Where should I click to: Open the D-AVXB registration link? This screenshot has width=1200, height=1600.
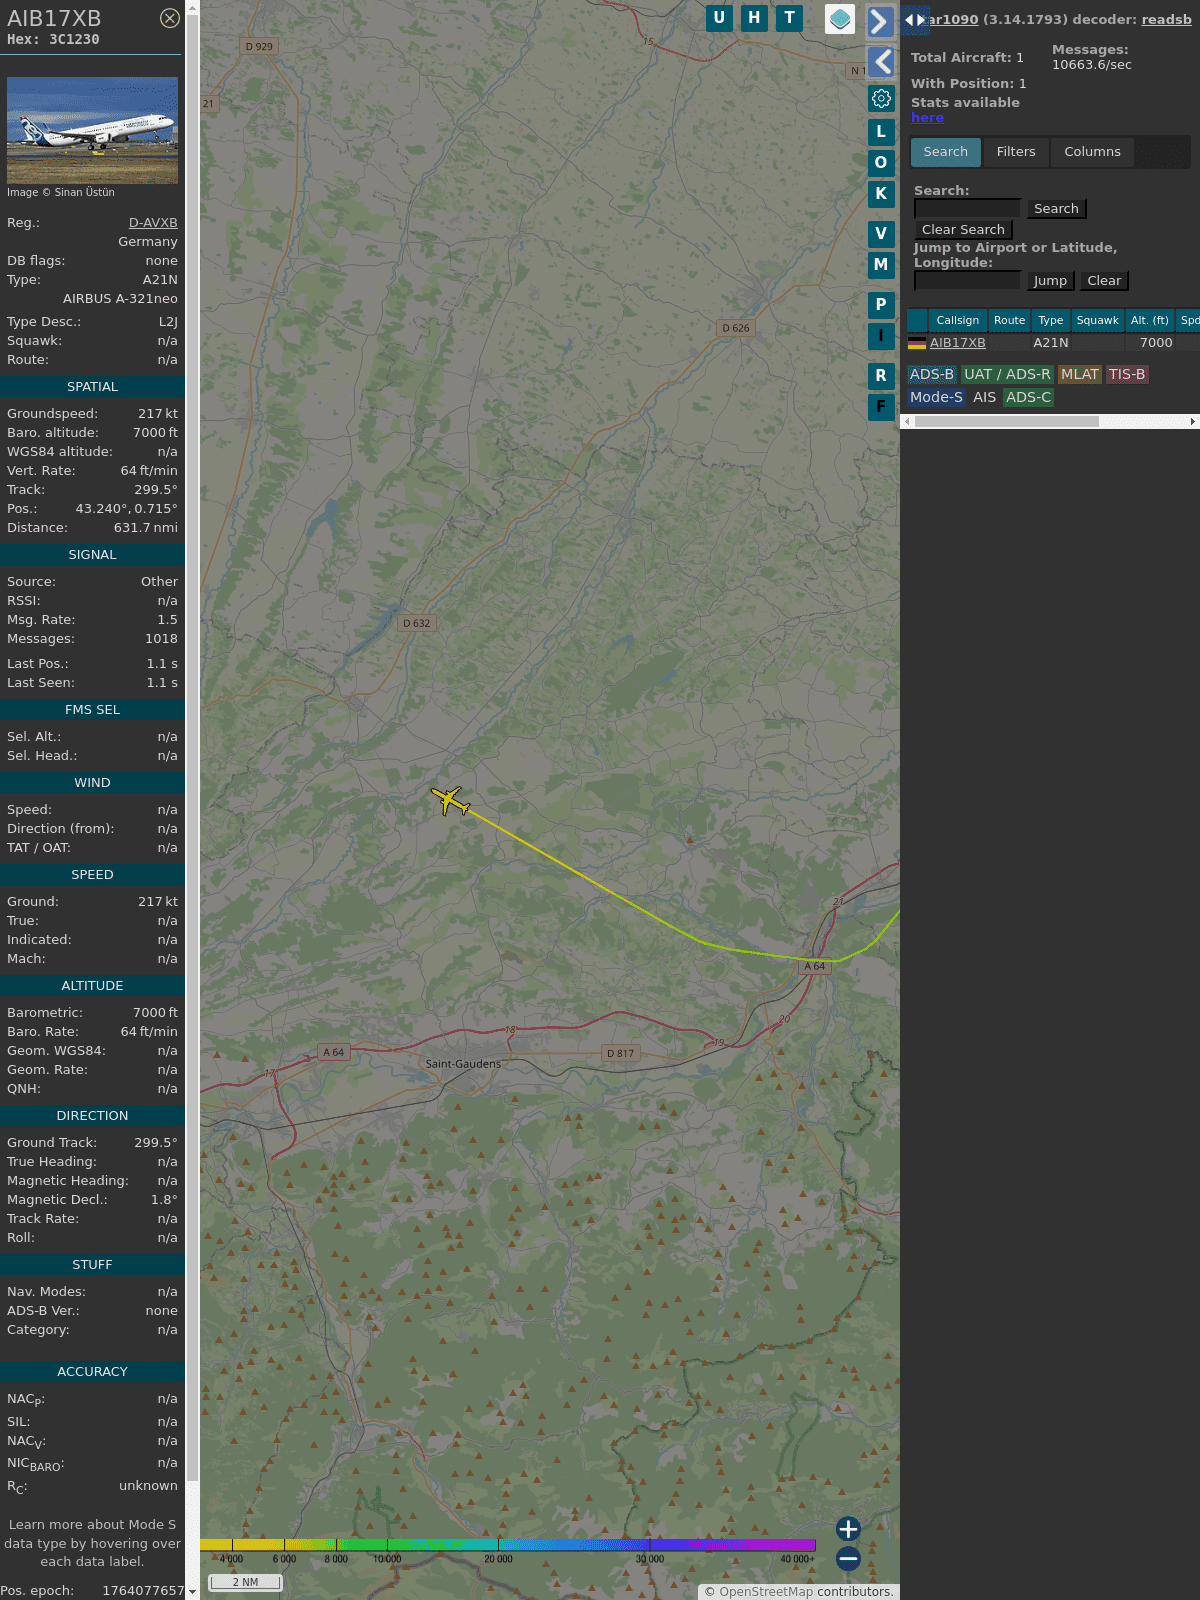click(x=153, y=223)
